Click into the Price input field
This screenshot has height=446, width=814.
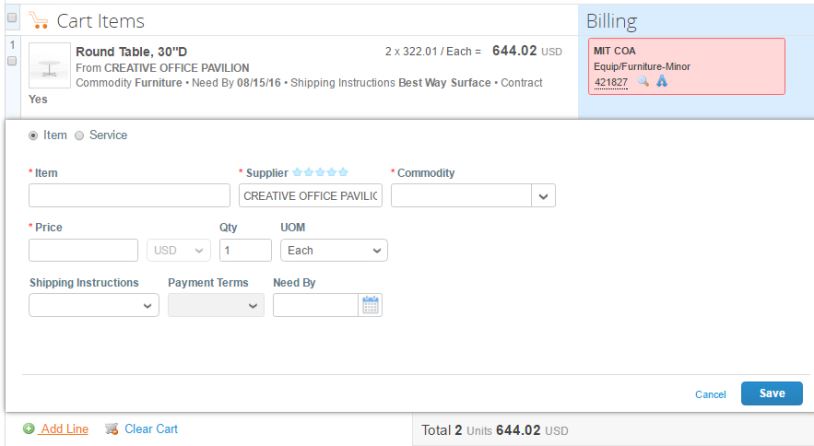[83, 250]
